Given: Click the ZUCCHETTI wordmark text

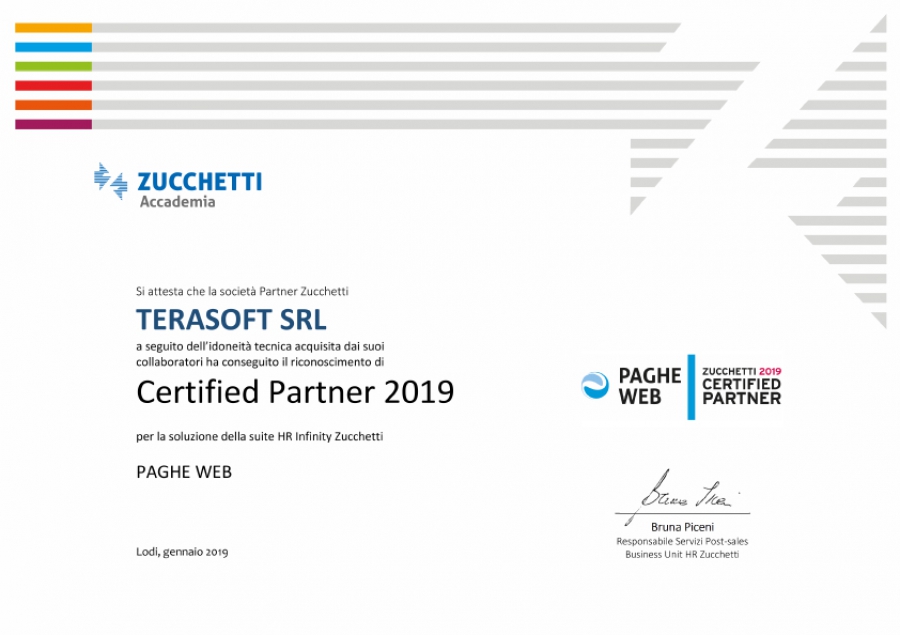Looking at the screenshot, I should pos(200,181).
